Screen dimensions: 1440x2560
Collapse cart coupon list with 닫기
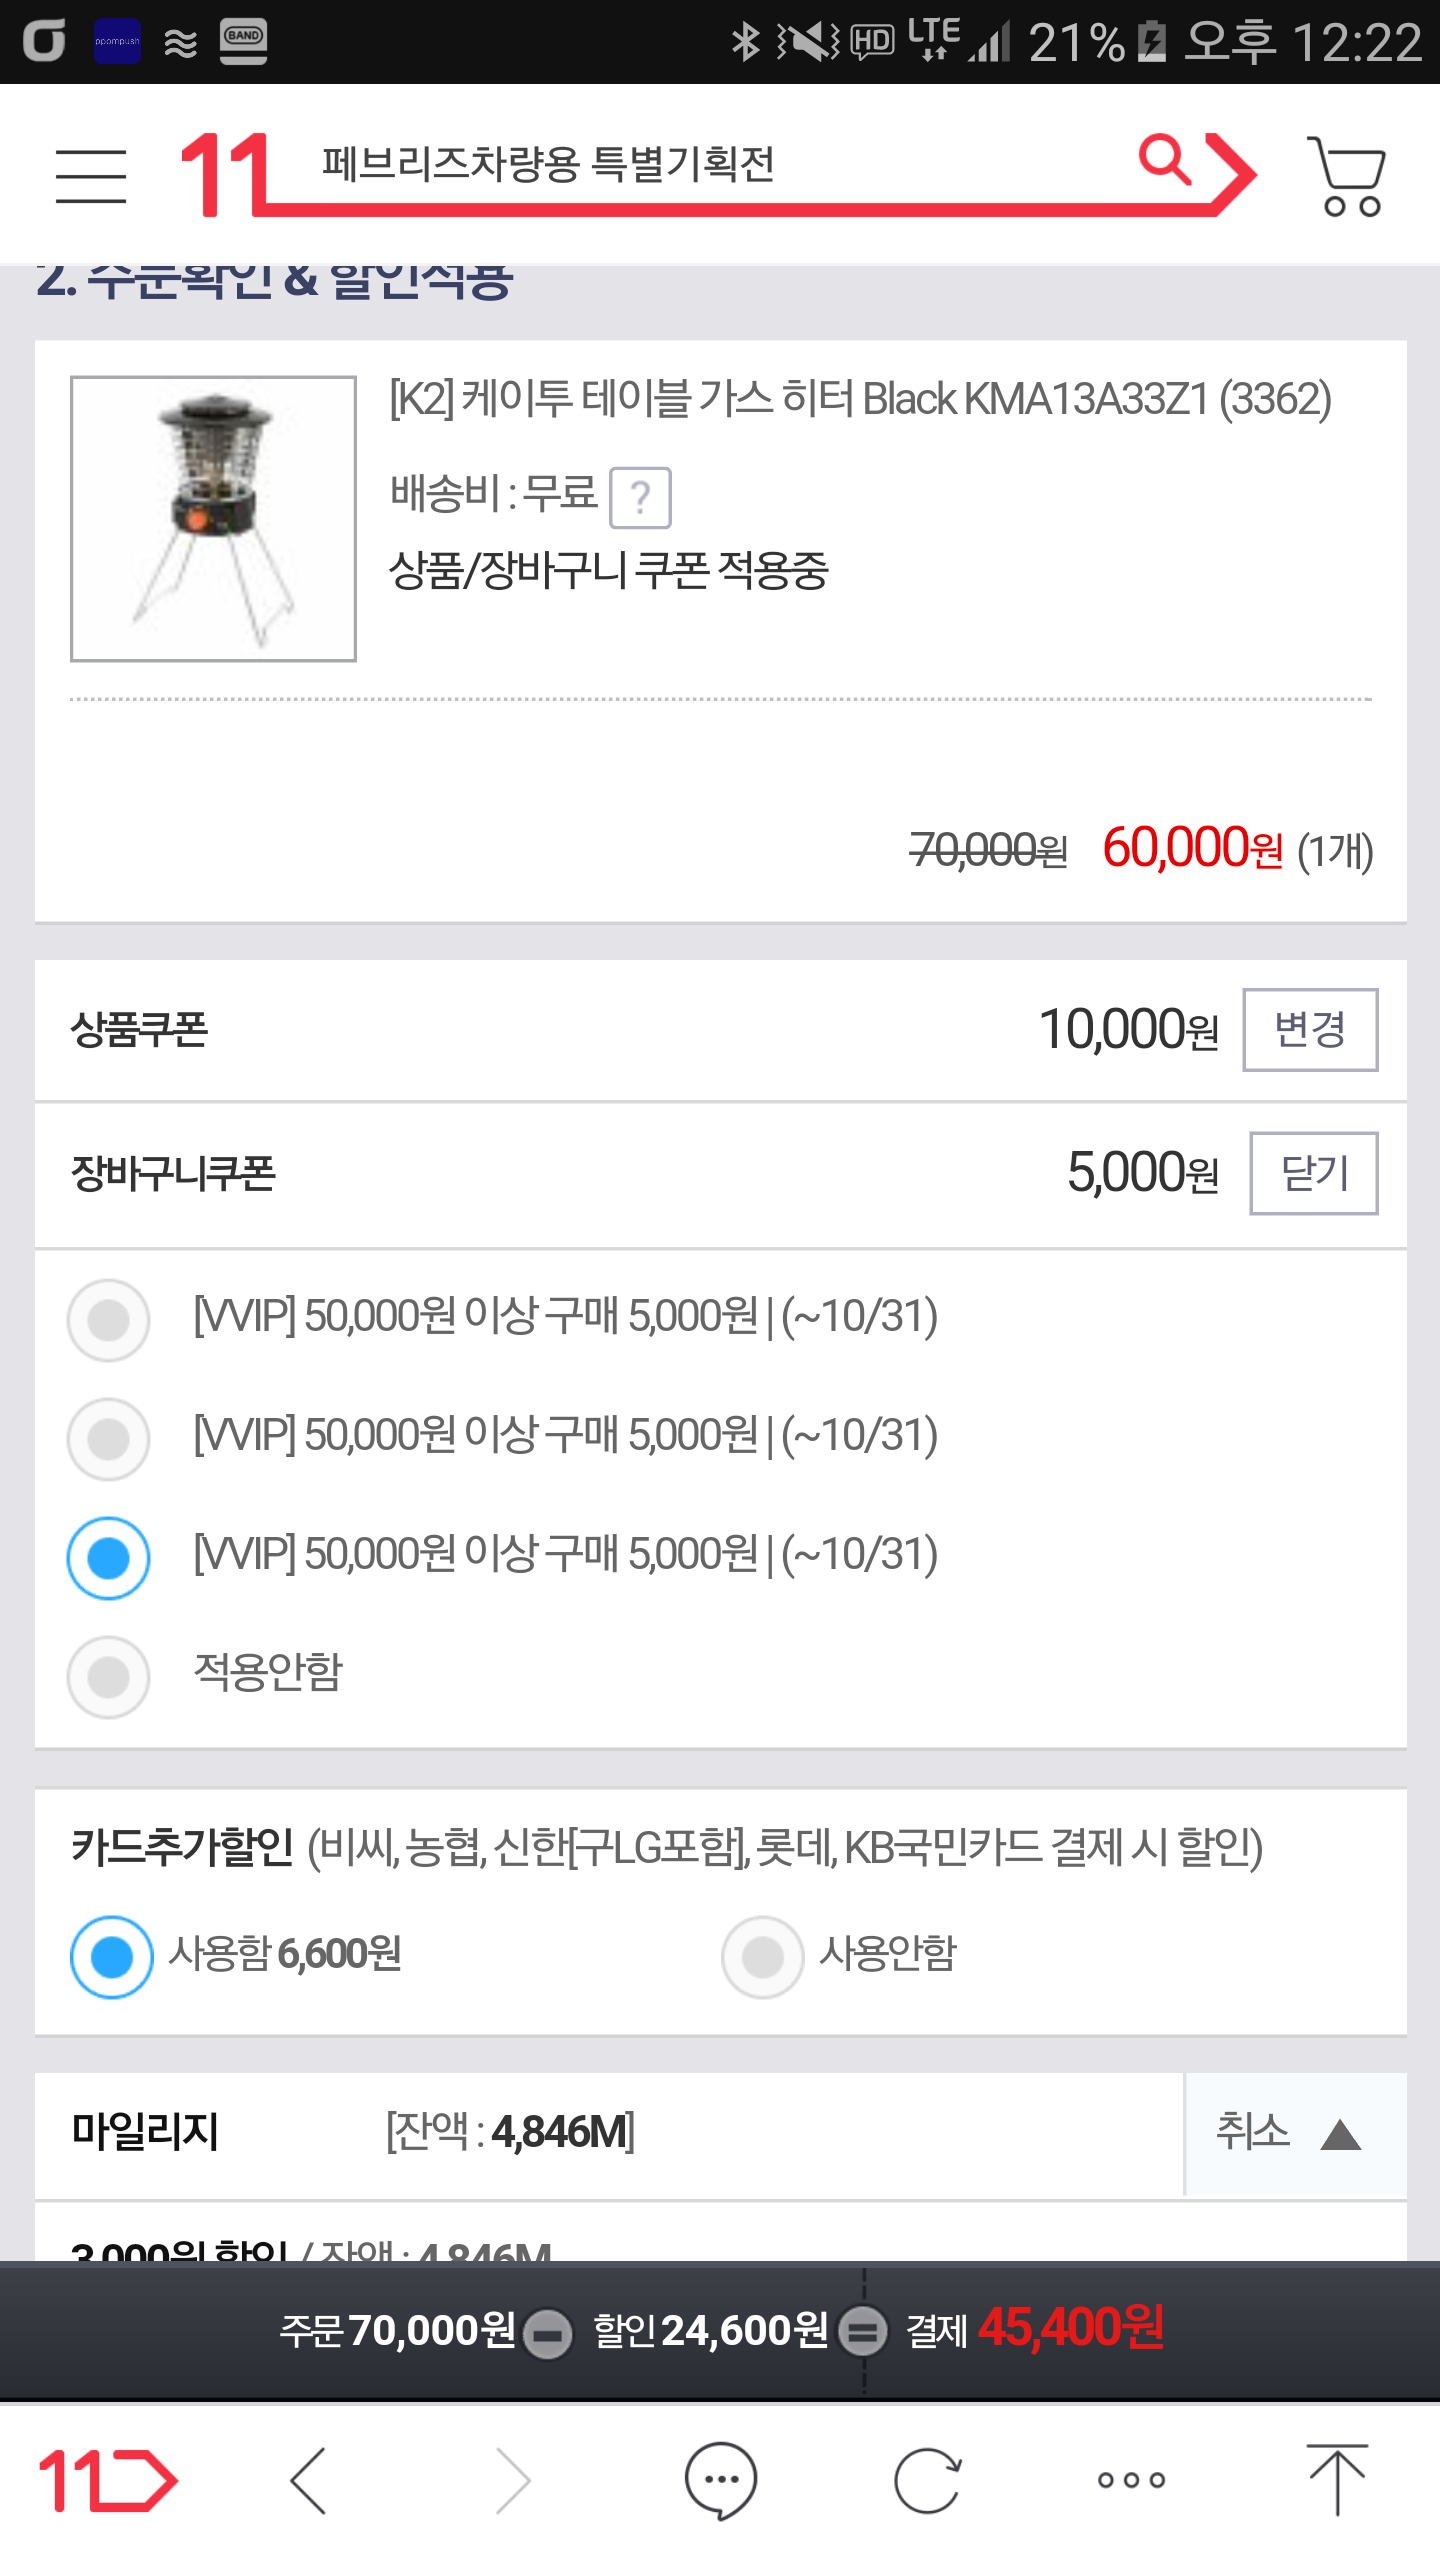pyautogui.click(x=1313, y=1173)
